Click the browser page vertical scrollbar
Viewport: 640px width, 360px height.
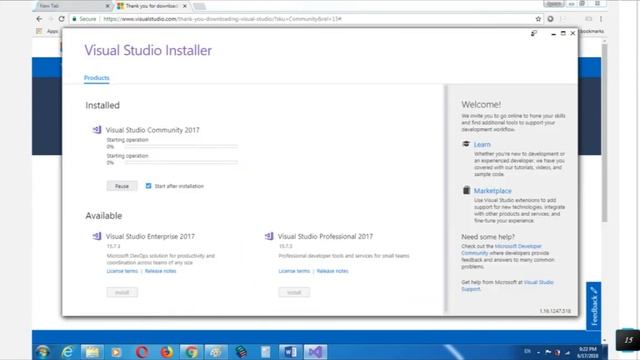pos(604,133)
